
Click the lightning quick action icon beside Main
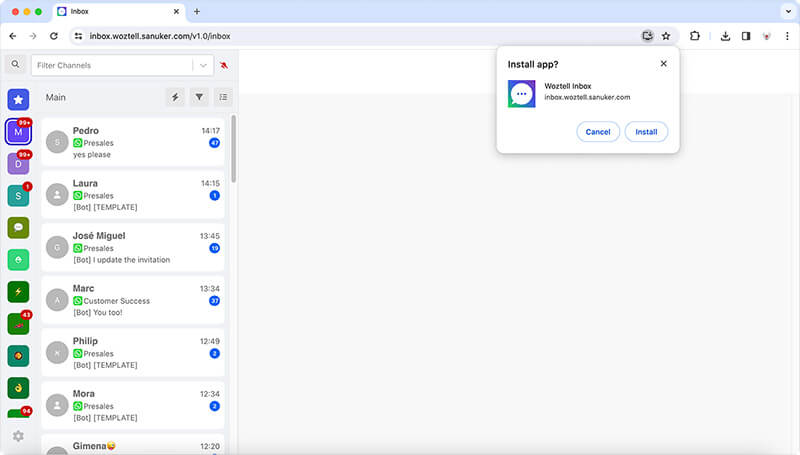[175, 97]
